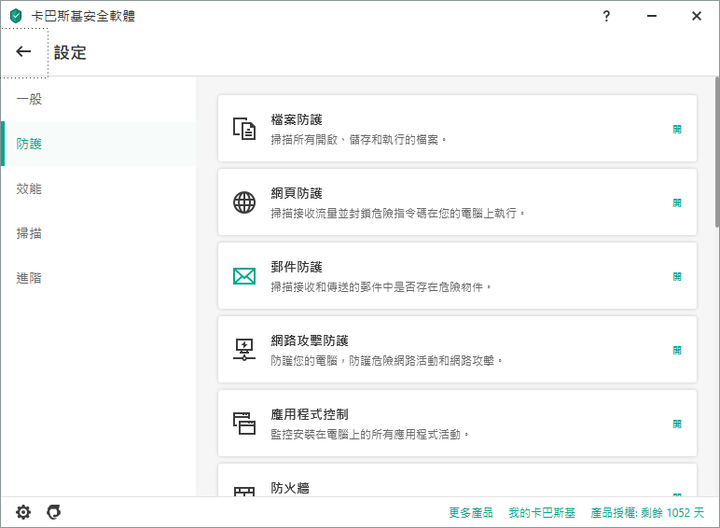Open settings via bottom gear icon
The height and width of the screenshot is (528, 720).
point(23,512)
